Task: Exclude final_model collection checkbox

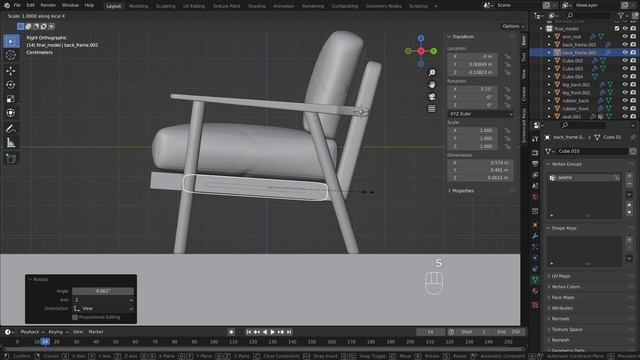Action: [x=617, y=29]
